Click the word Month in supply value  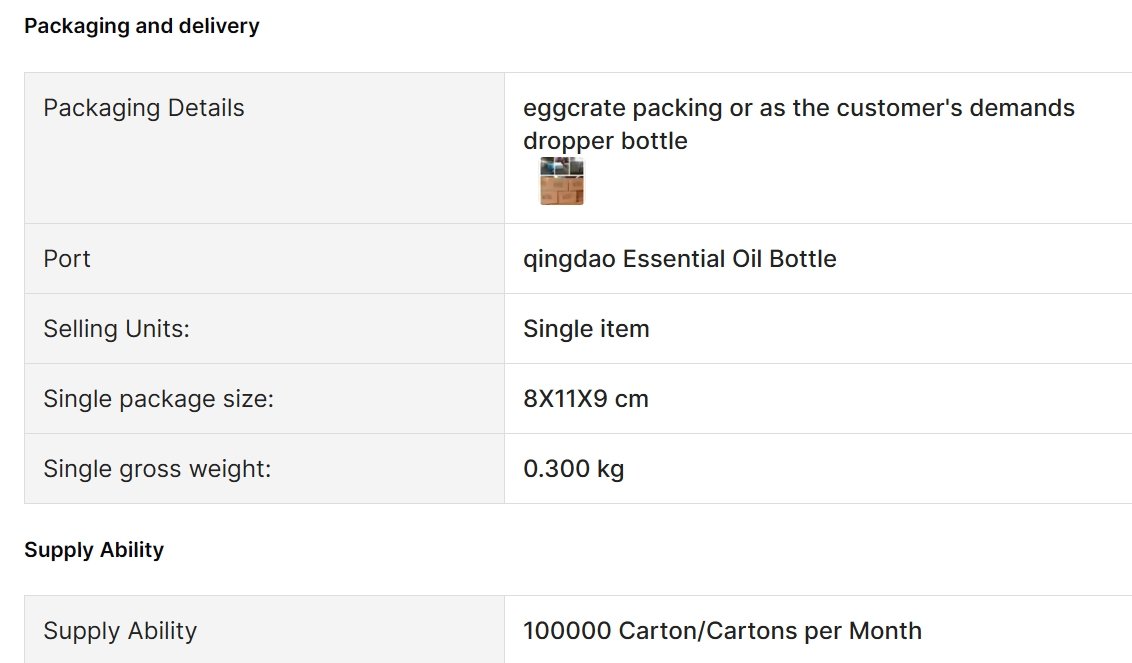(885, 630)
